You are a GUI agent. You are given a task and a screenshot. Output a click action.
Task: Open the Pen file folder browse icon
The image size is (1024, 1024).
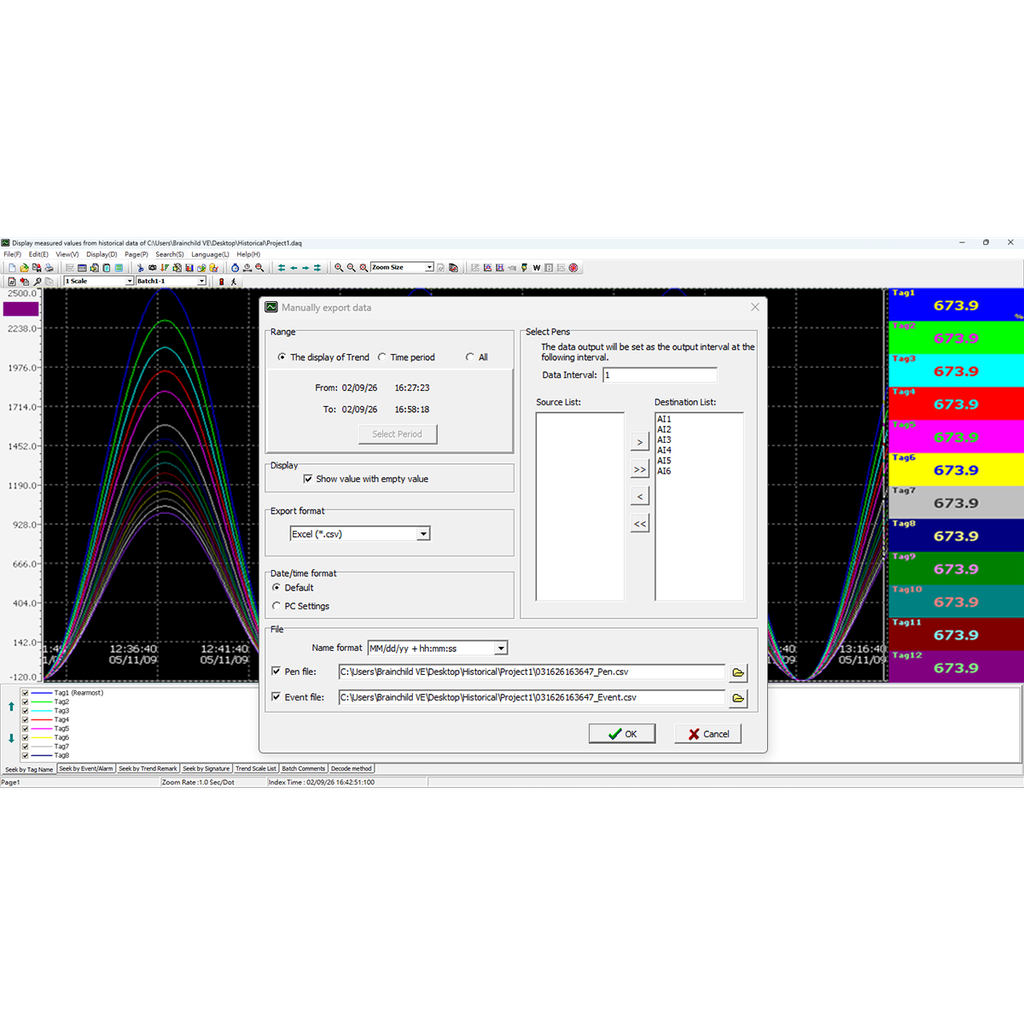738,673
